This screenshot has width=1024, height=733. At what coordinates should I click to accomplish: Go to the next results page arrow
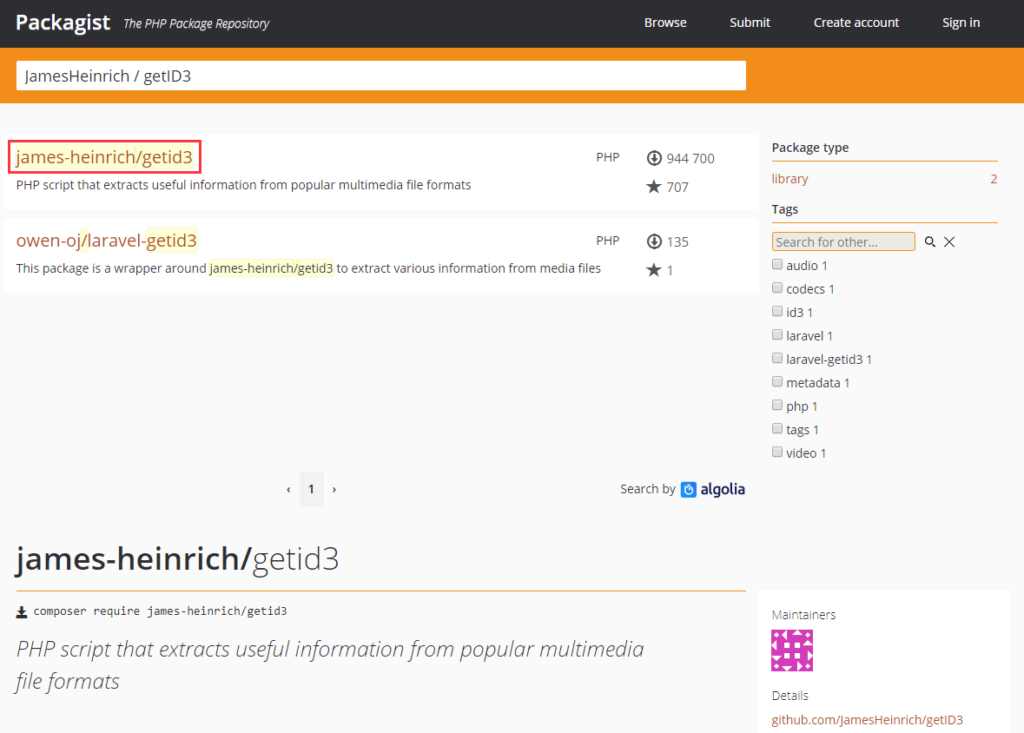[x=334, y=490]
